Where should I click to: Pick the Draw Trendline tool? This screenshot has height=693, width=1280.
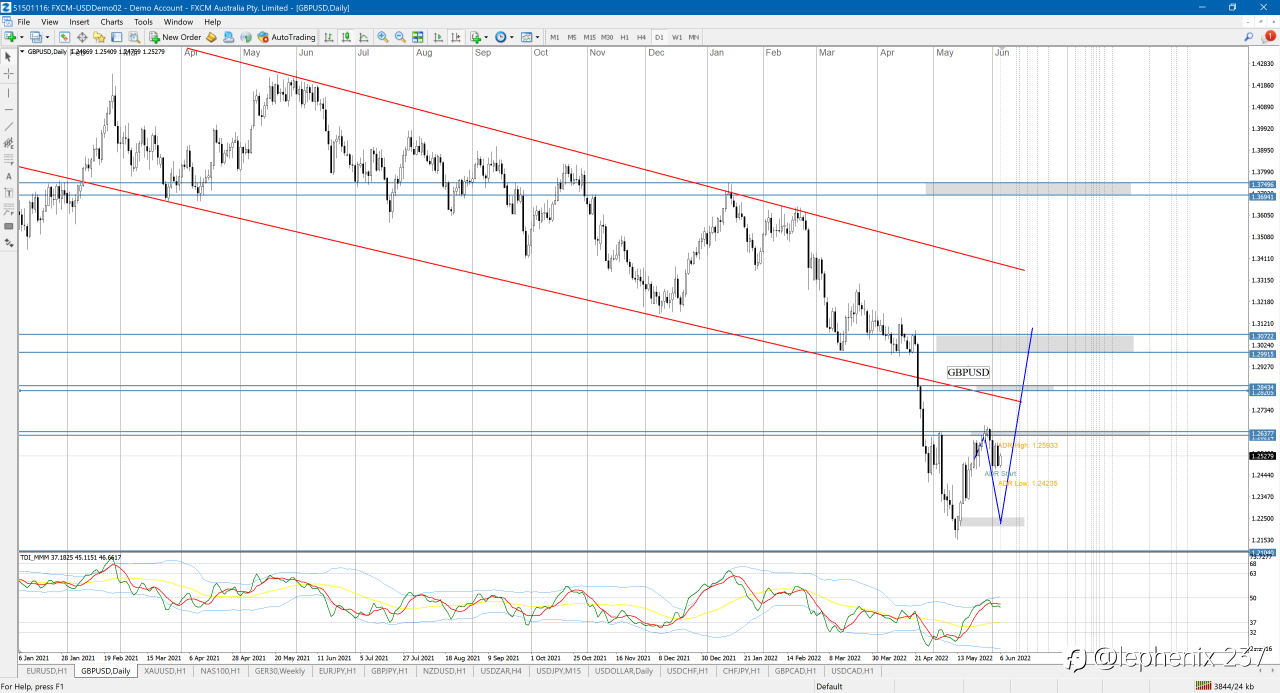pos(9,126)
